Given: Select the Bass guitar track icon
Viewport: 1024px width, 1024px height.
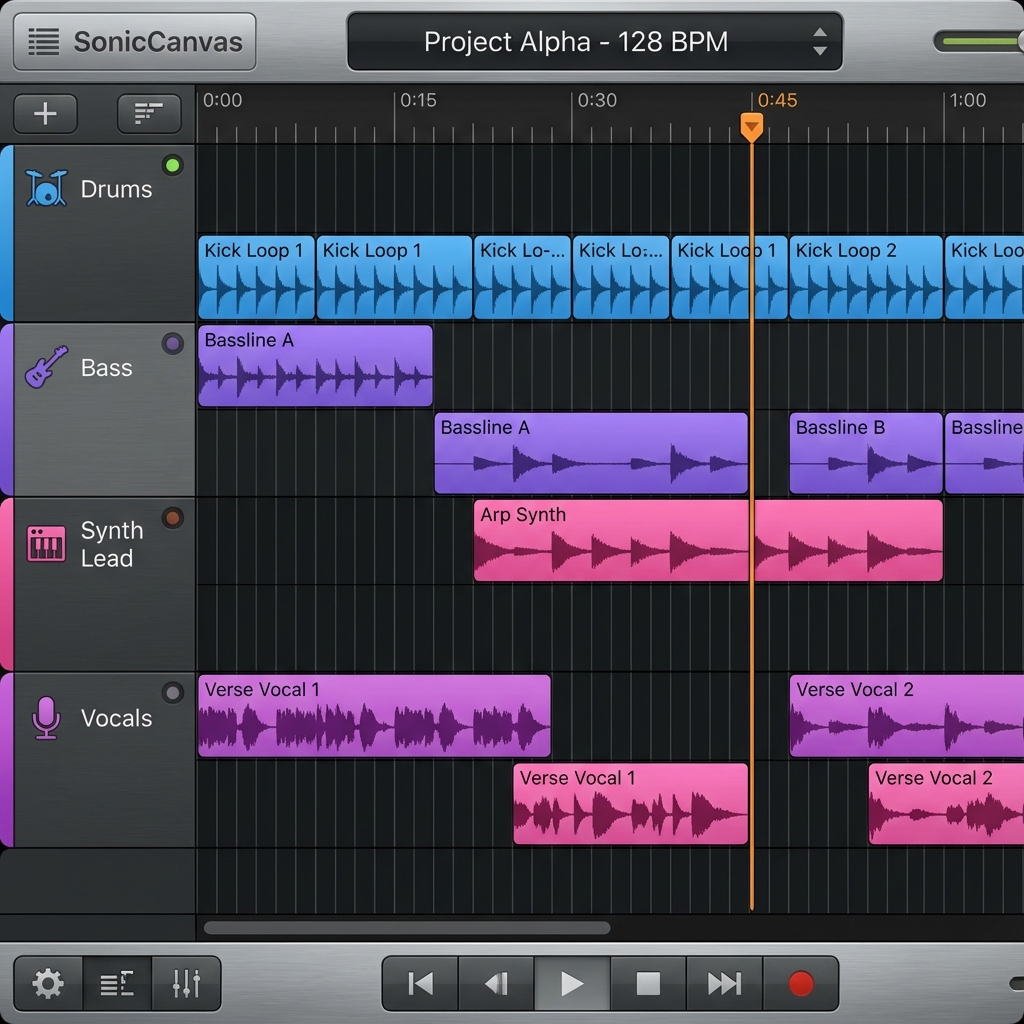Looking at the screenshot, I should pos(46,367).
